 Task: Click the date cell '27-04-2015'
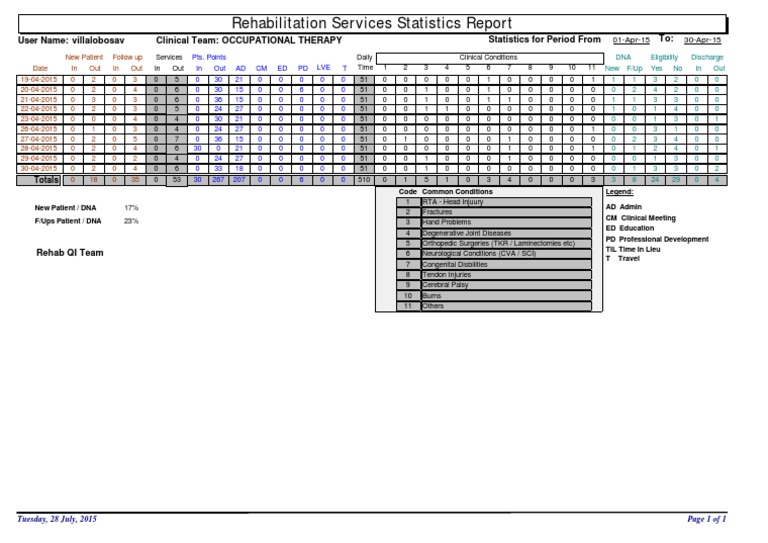[39, 139]
